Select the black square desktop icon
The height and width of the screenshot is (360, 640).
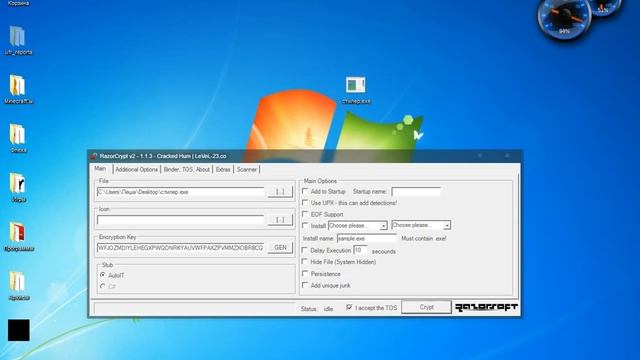pyautogui.click(x=18, y=330)
